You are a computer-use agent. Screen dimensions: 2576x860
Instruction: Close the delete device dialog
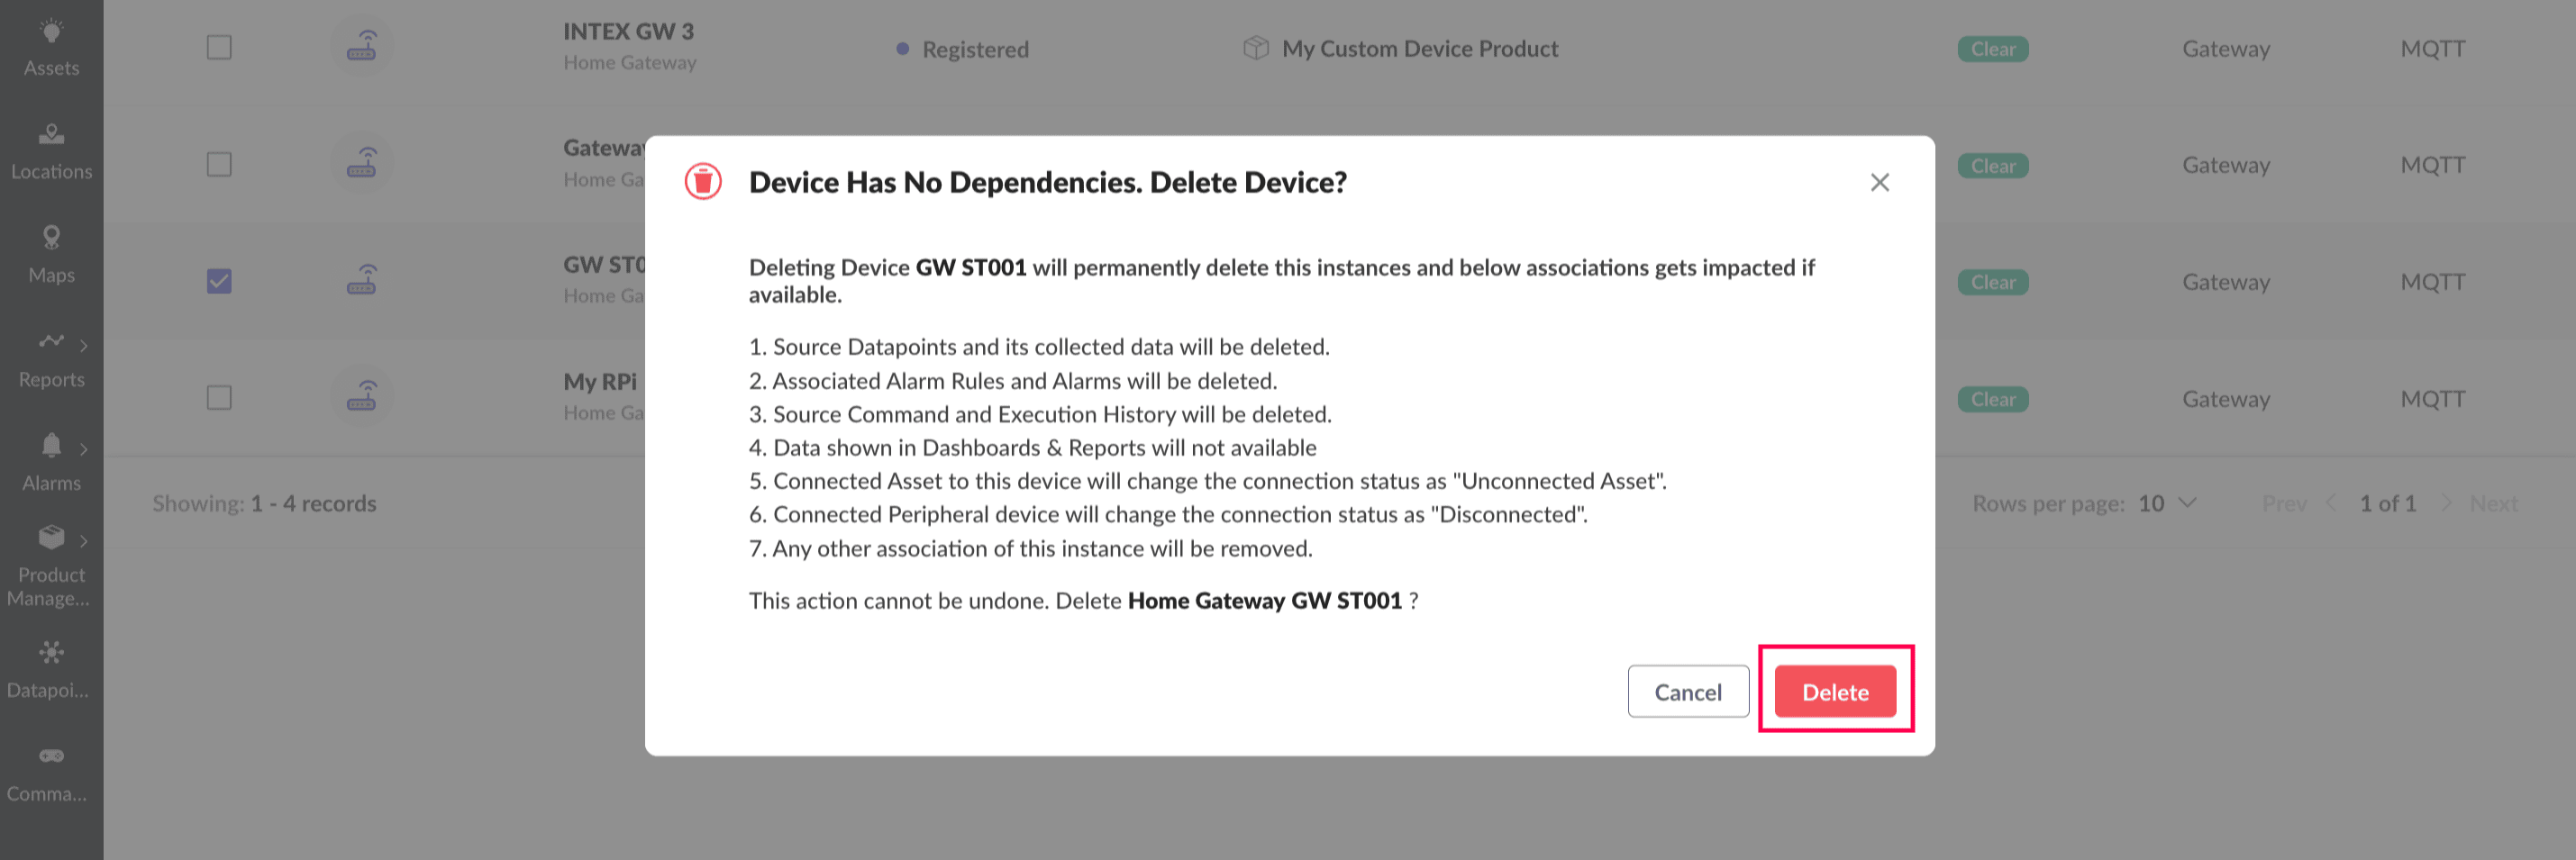click(x=1879, y=182)
